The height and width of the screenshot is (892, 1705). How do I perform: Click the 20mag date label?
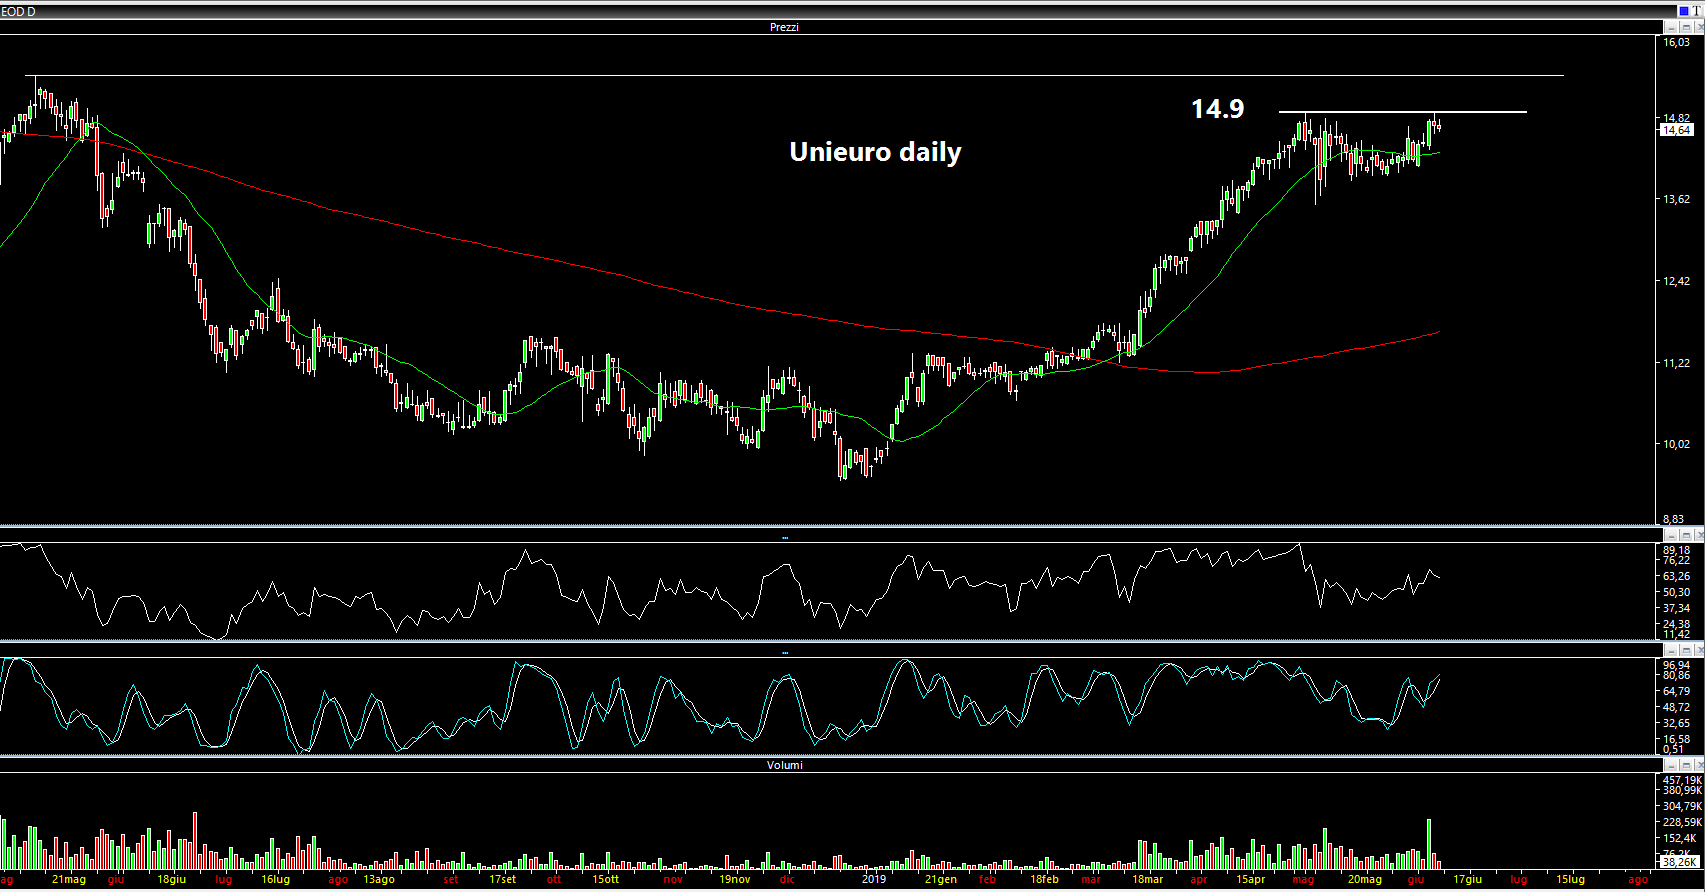(1364, 880)
